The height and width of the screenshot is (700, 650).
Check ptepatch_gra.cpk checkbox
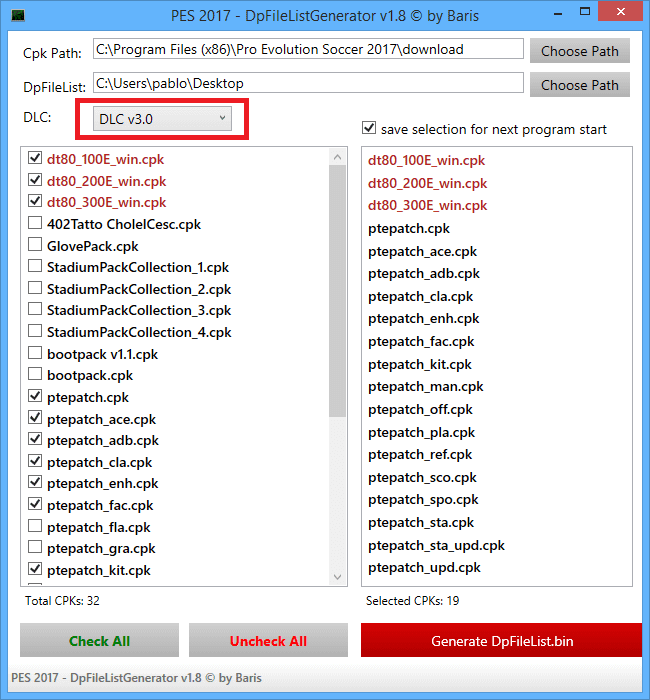(x=35, y=547)
